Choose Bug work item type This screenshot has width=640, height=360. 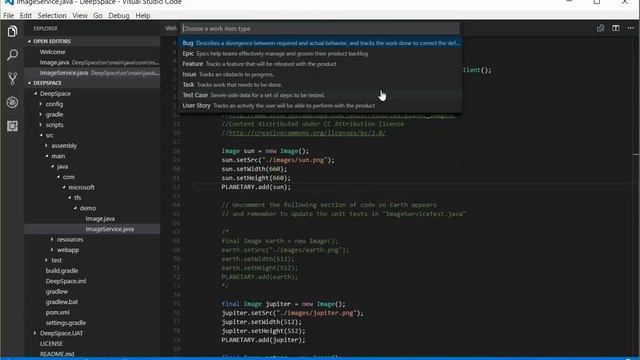coord(320,43)
